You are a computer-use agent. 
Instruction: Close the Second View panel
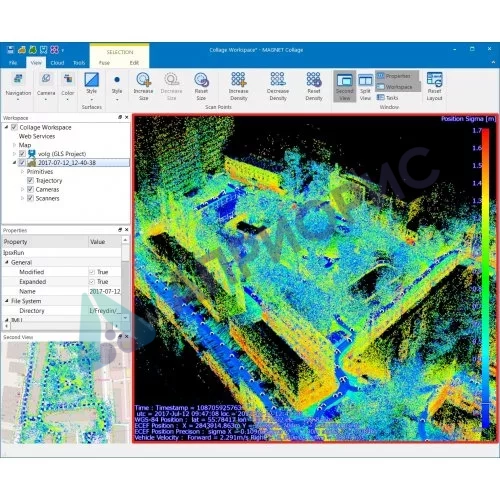(127, 337)
